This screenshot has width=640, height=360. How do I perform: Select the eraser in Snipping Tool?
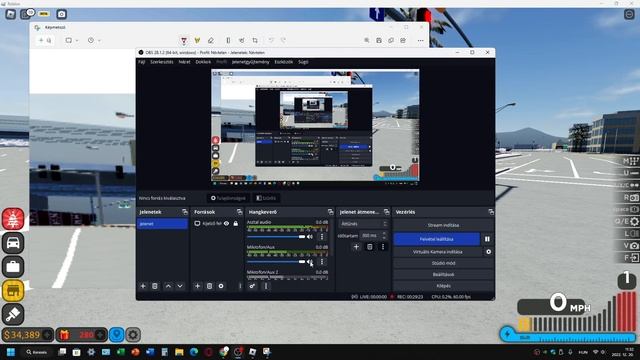(x=211, y=40)
